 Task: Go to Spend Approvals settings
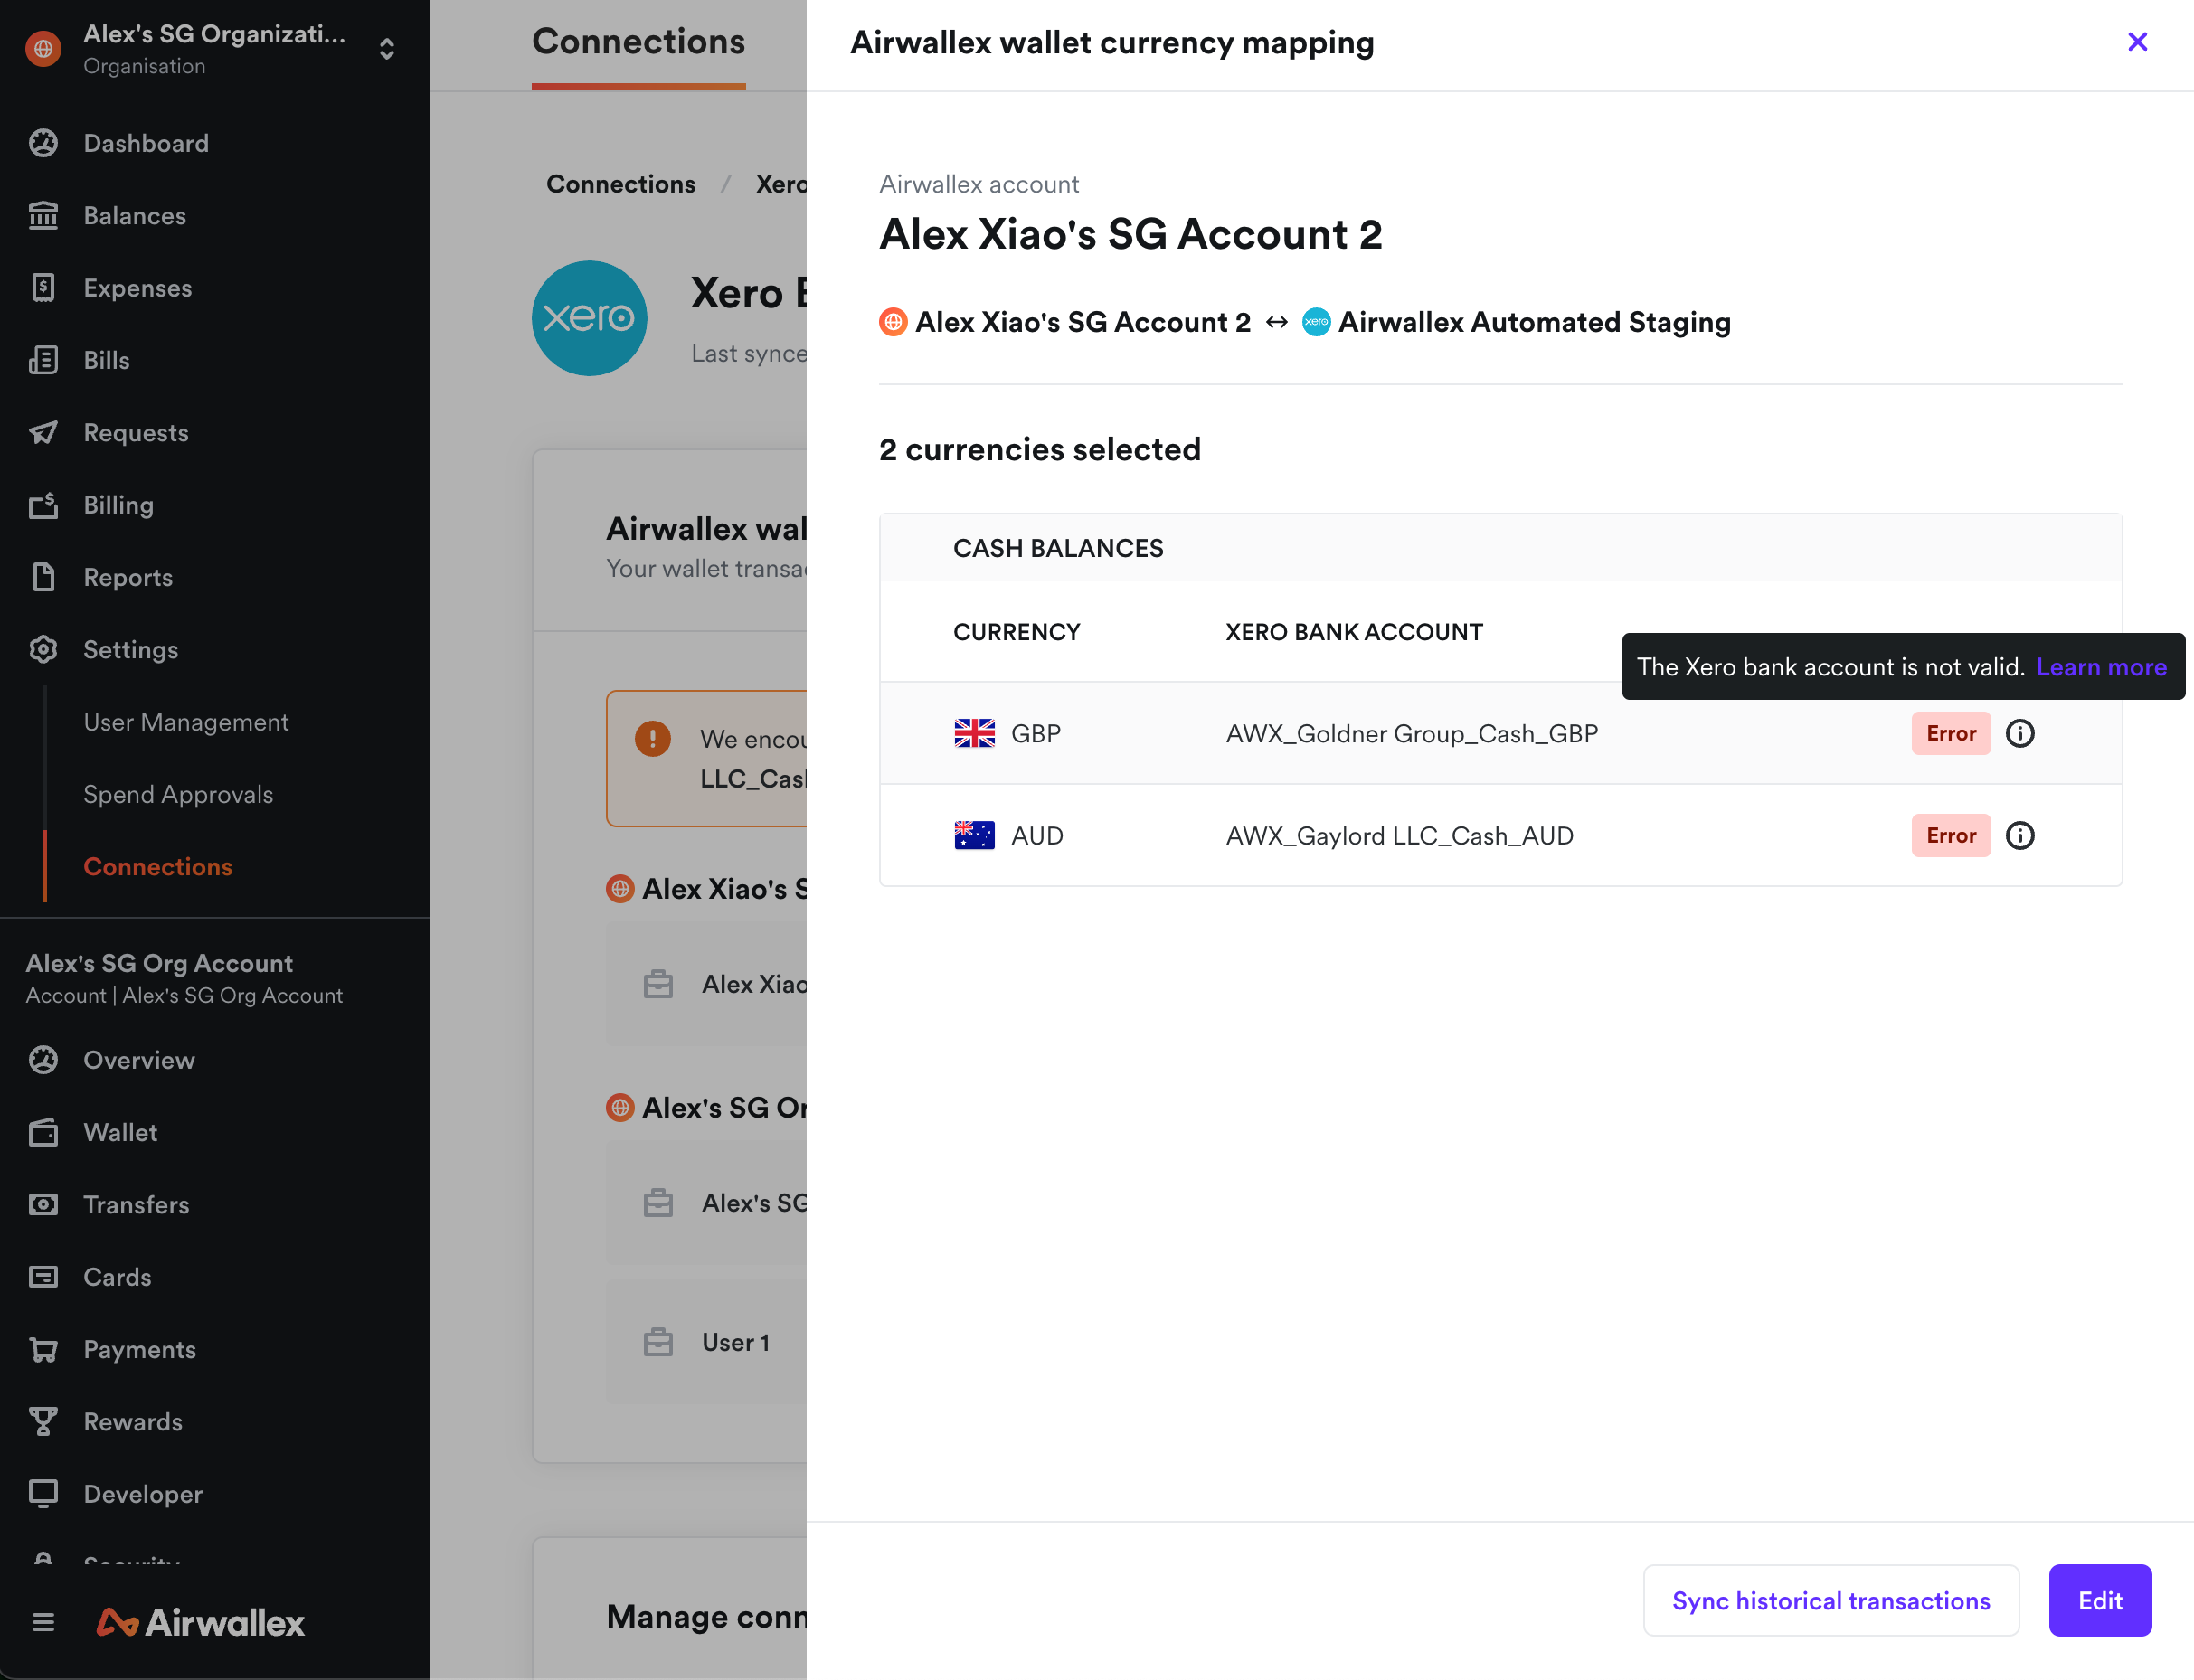click(178, 794)
